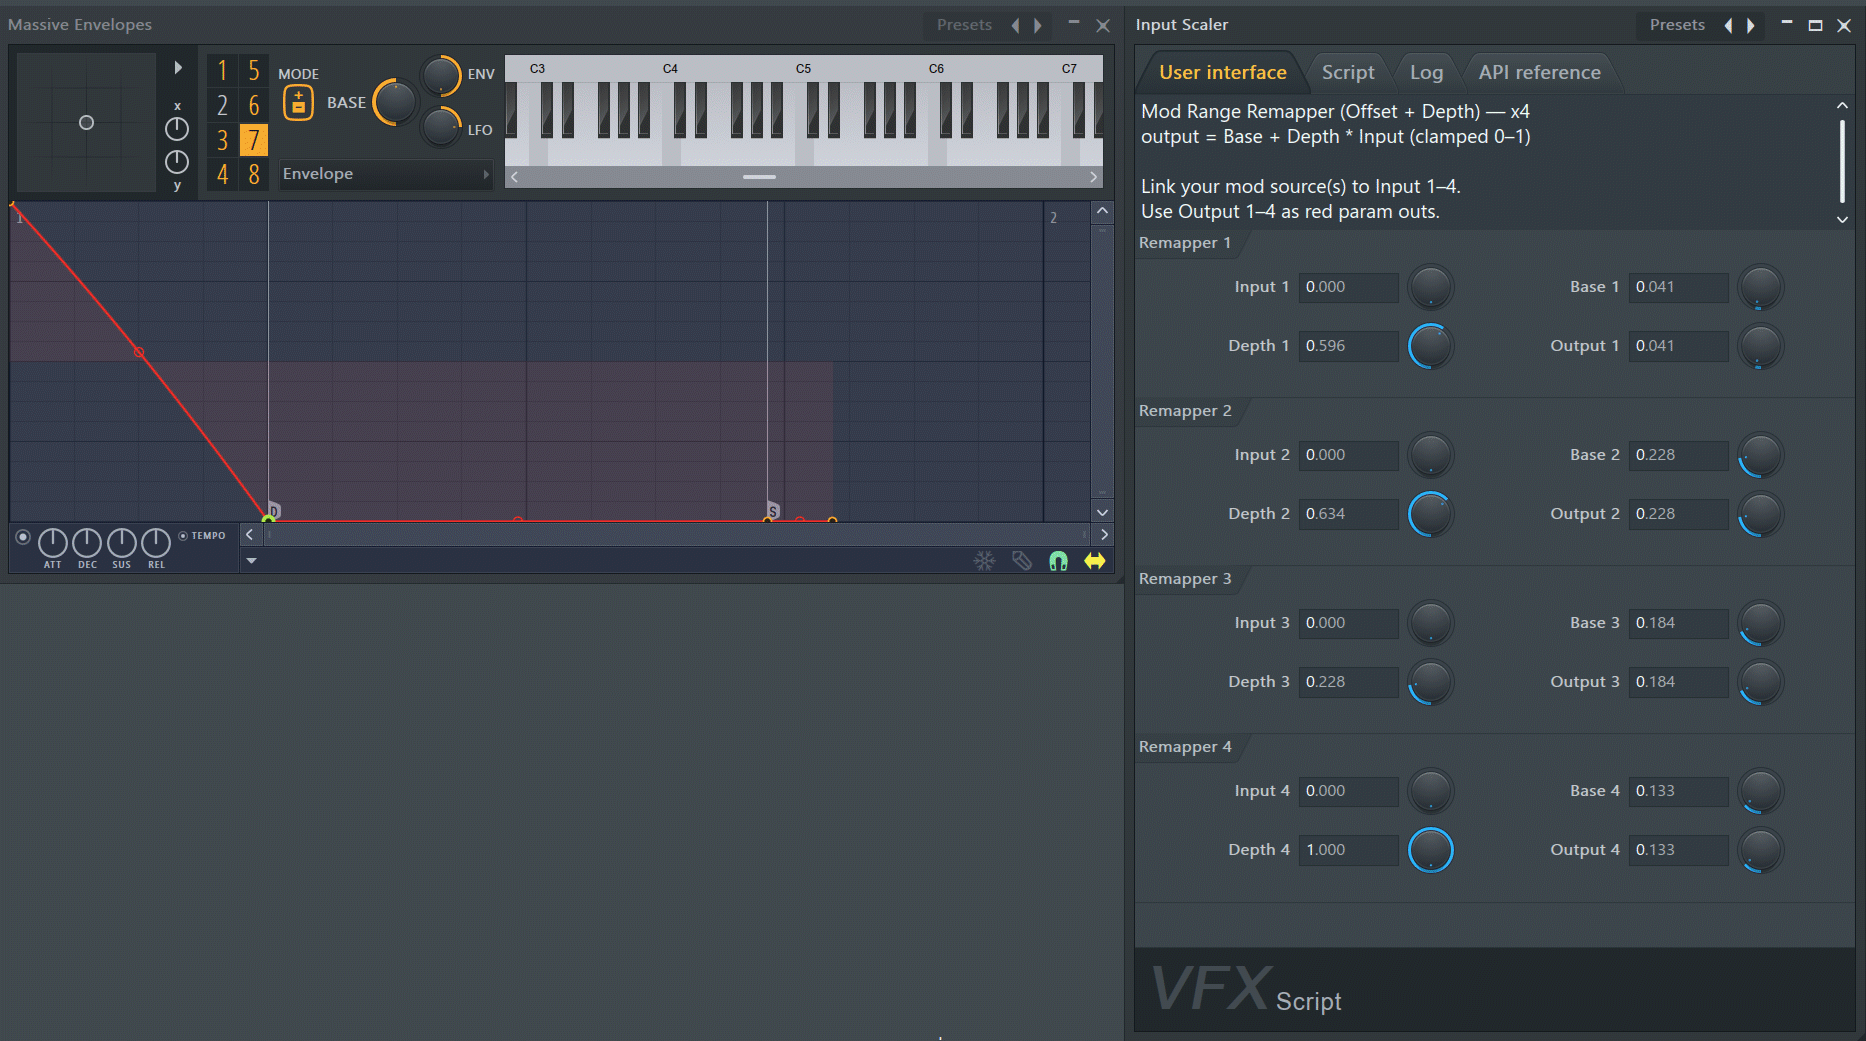The height and width of the screenshot is (1041, 1866).
Task: Toggle the envelope enable switch beside ATT
Action: point(23,537)
